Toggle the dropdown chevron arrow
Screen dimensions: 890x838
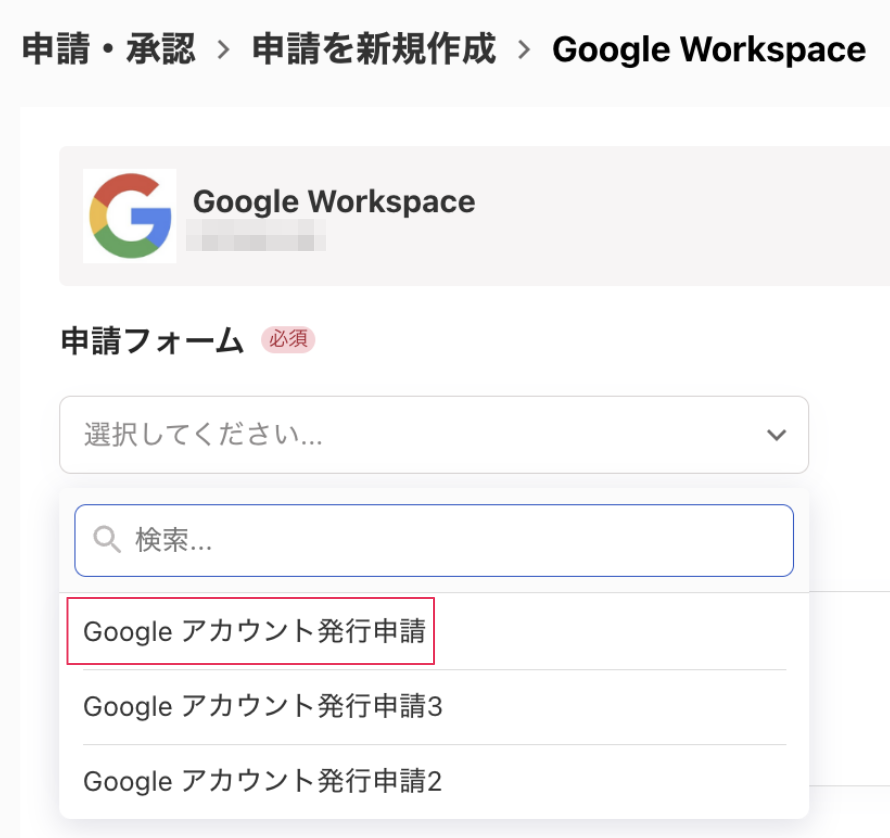pos(776,435)
